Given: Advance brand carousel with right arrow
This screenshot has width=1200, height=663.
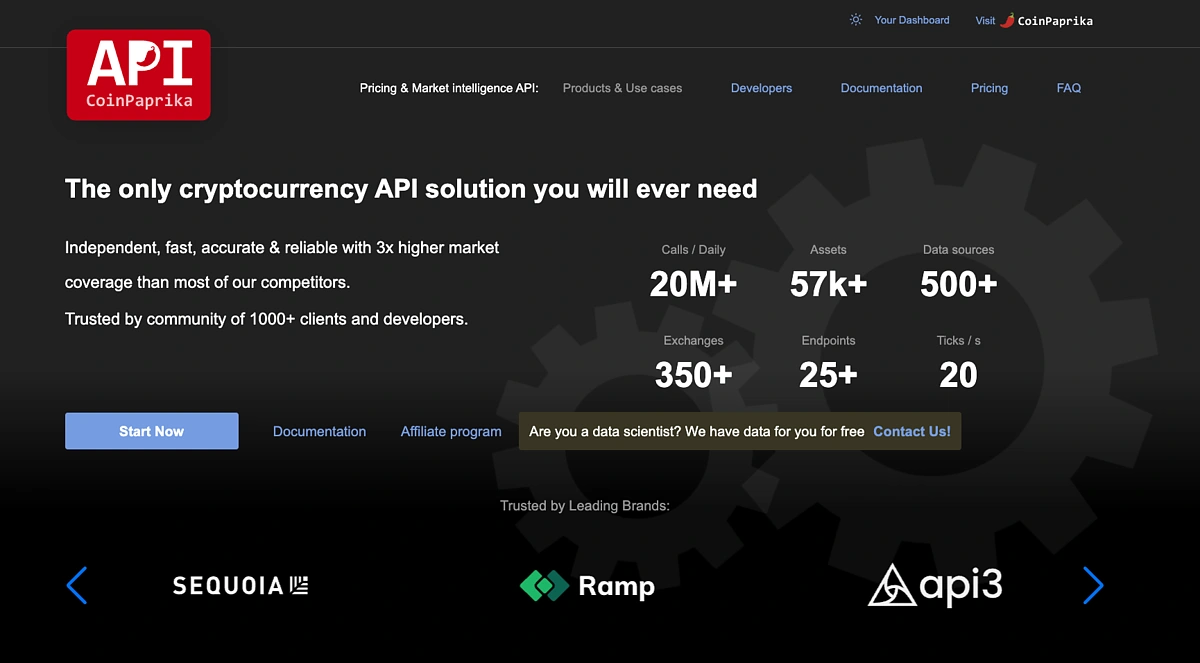Looking at the screenshot, I should click(1093, 585).
